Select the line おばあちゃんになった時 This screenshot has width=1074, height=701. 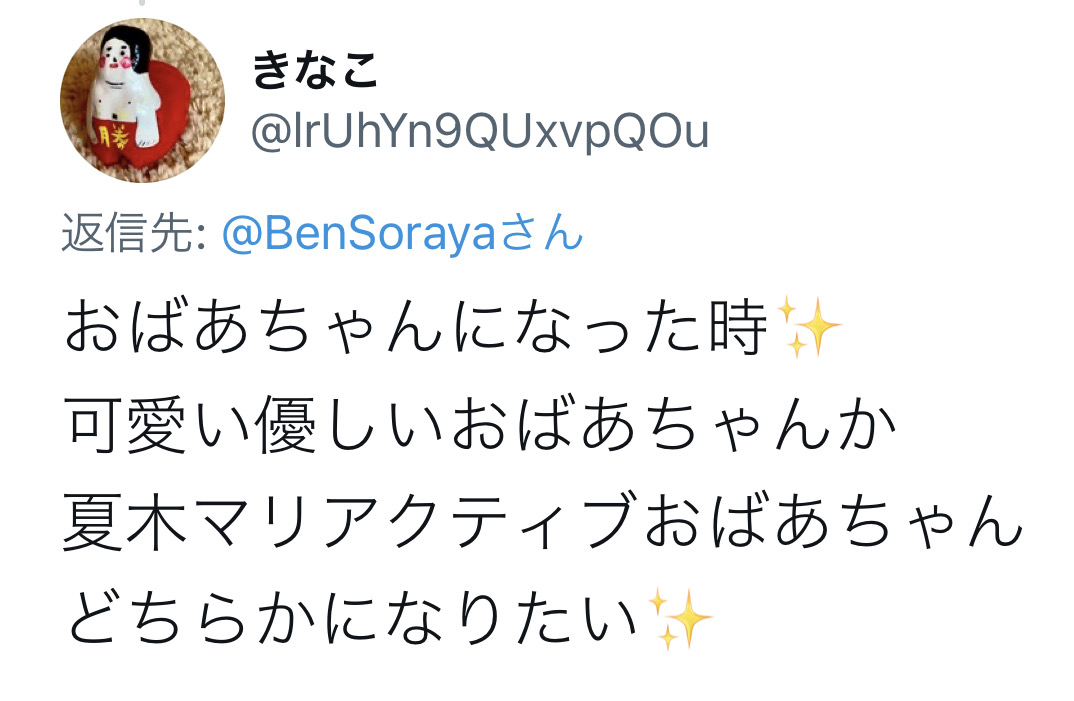415,328
